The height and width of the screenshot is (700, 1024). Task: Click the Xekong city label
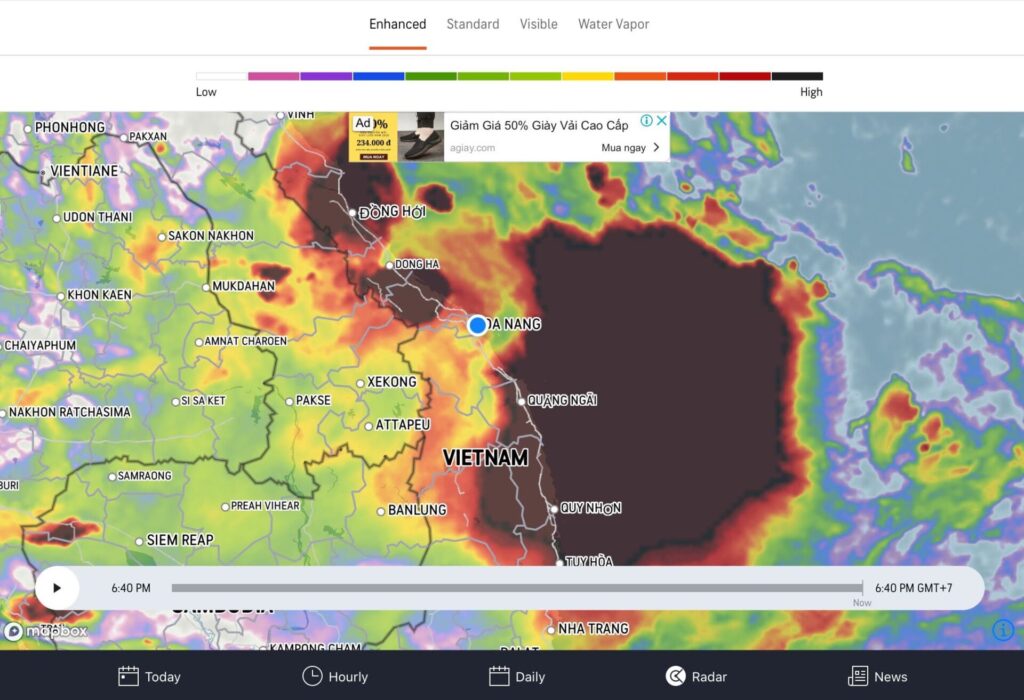click(391, 382)
